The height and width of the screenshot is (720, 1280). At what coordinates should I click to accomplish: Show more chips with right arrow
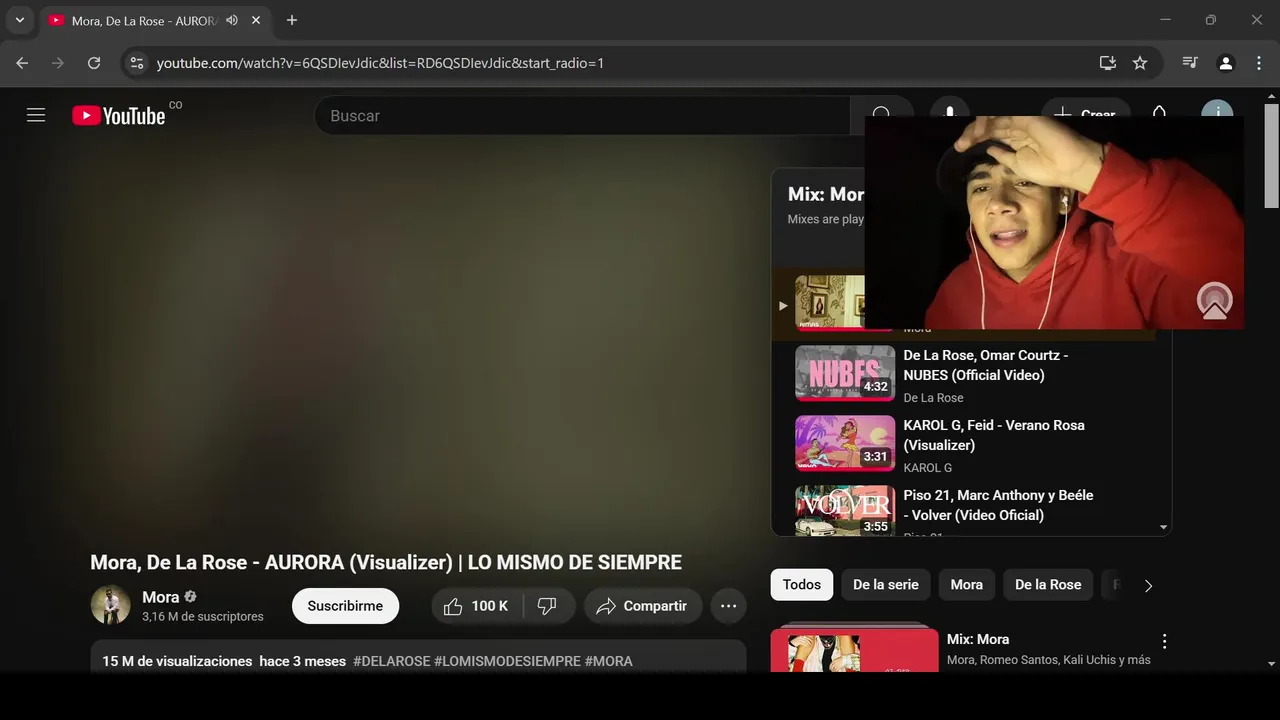[x=1148, y=586]
